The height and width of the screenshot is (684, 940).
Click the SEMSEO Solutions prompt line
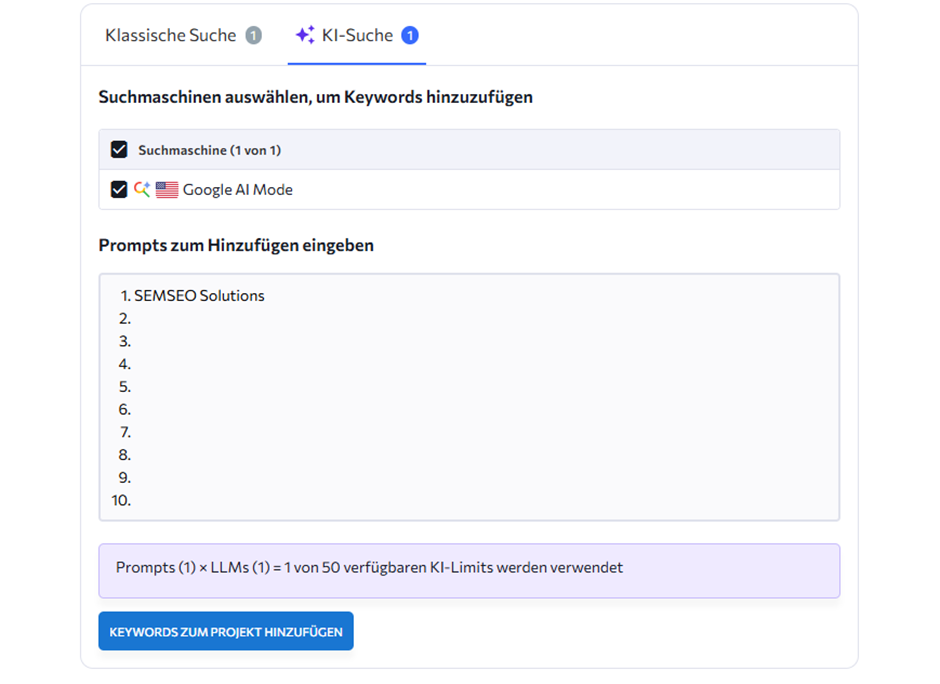point(199,296)
